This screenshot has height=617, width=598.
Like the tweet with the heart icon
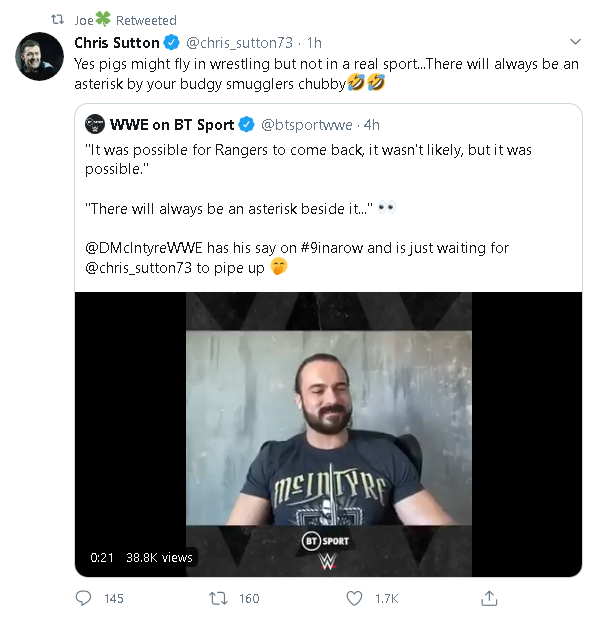(x=354, y=598)
